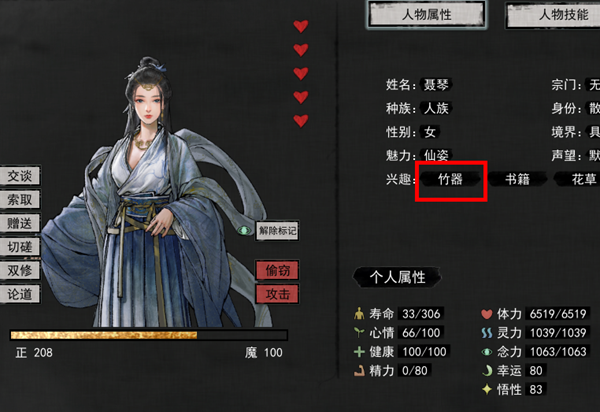Click 解除标记 to remove mark
The width and height of the screenshot is (600, 412).
(277, 231)
